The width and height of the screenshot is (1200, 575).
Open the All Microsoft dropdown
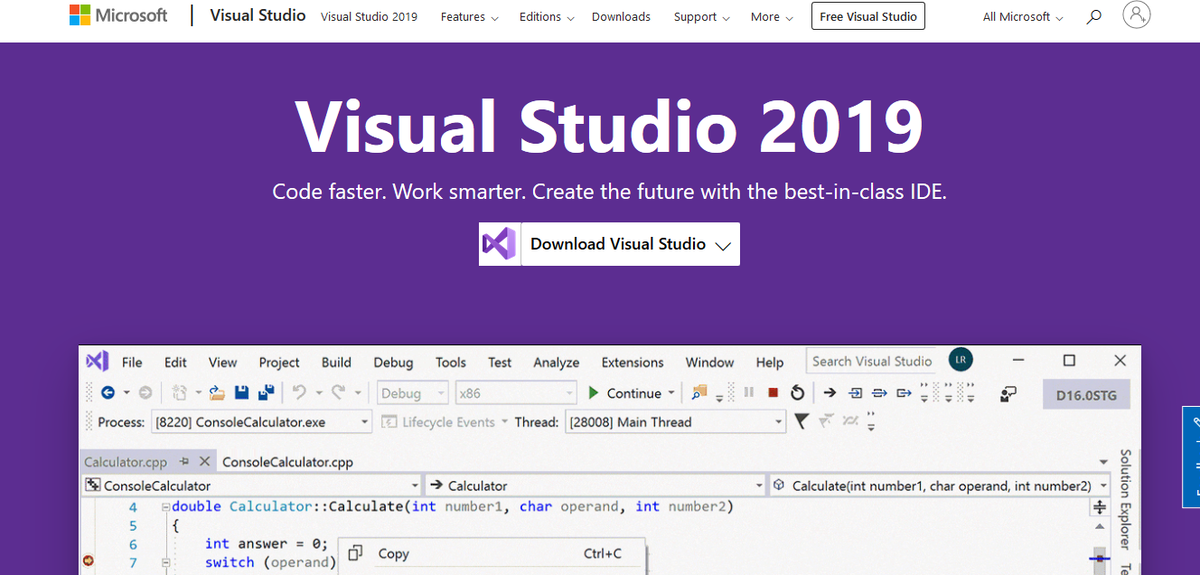click(1023, 17)
